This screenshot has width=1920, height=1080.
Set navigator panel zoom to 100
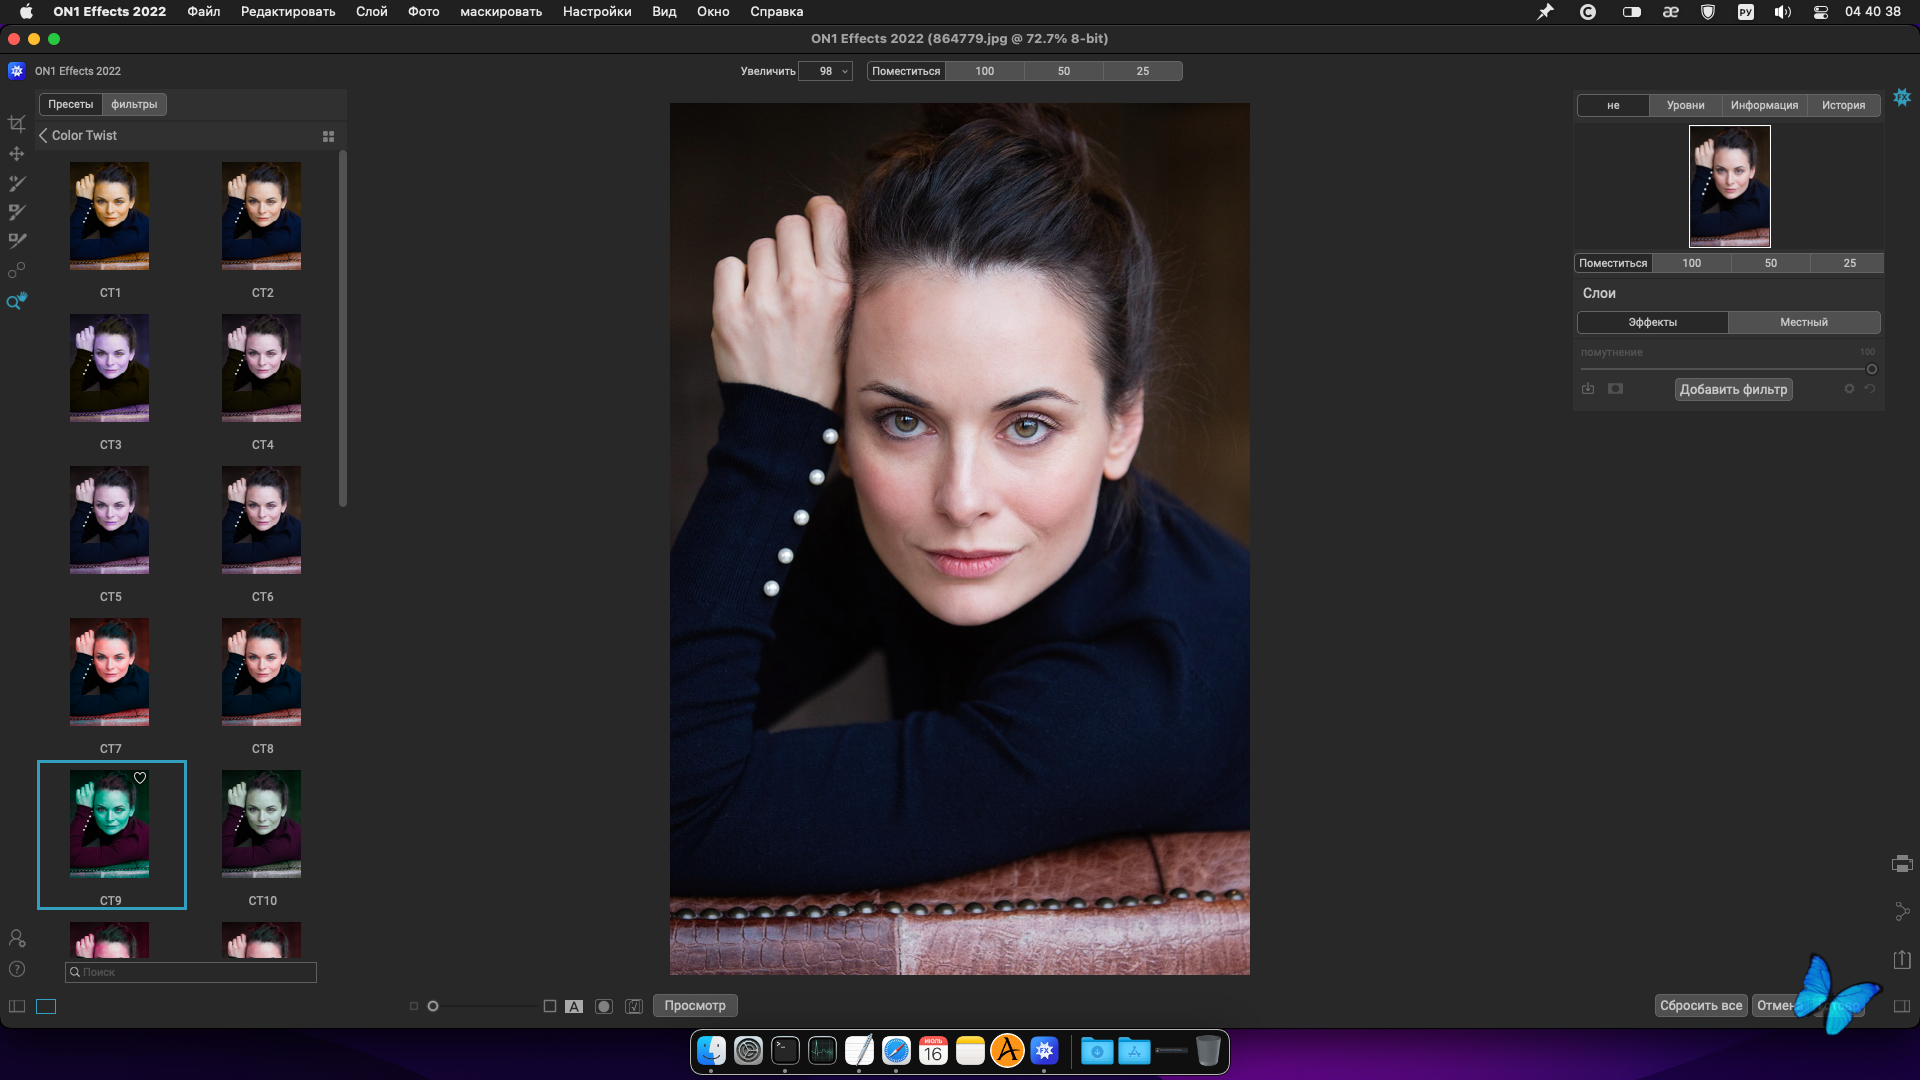pos(1691,263)
